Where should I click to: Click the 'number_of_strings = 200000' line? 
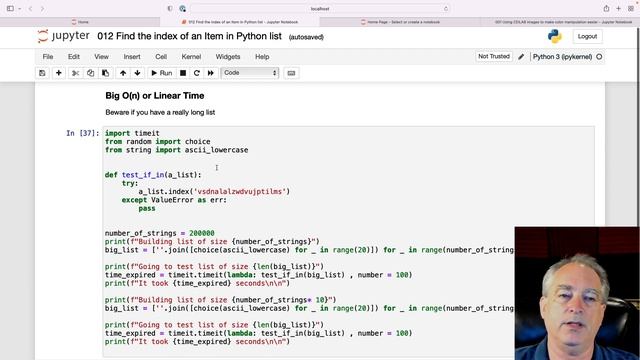pyautogui.click(x=160, y=233)
